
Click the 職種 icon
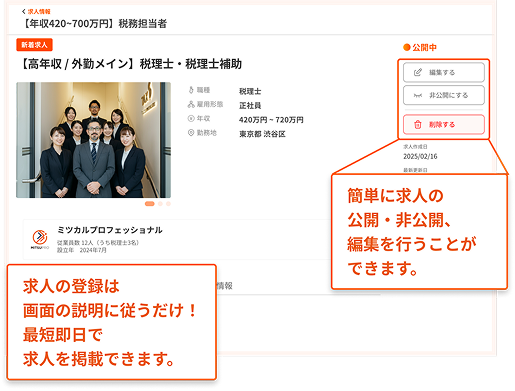click(191, 90)
